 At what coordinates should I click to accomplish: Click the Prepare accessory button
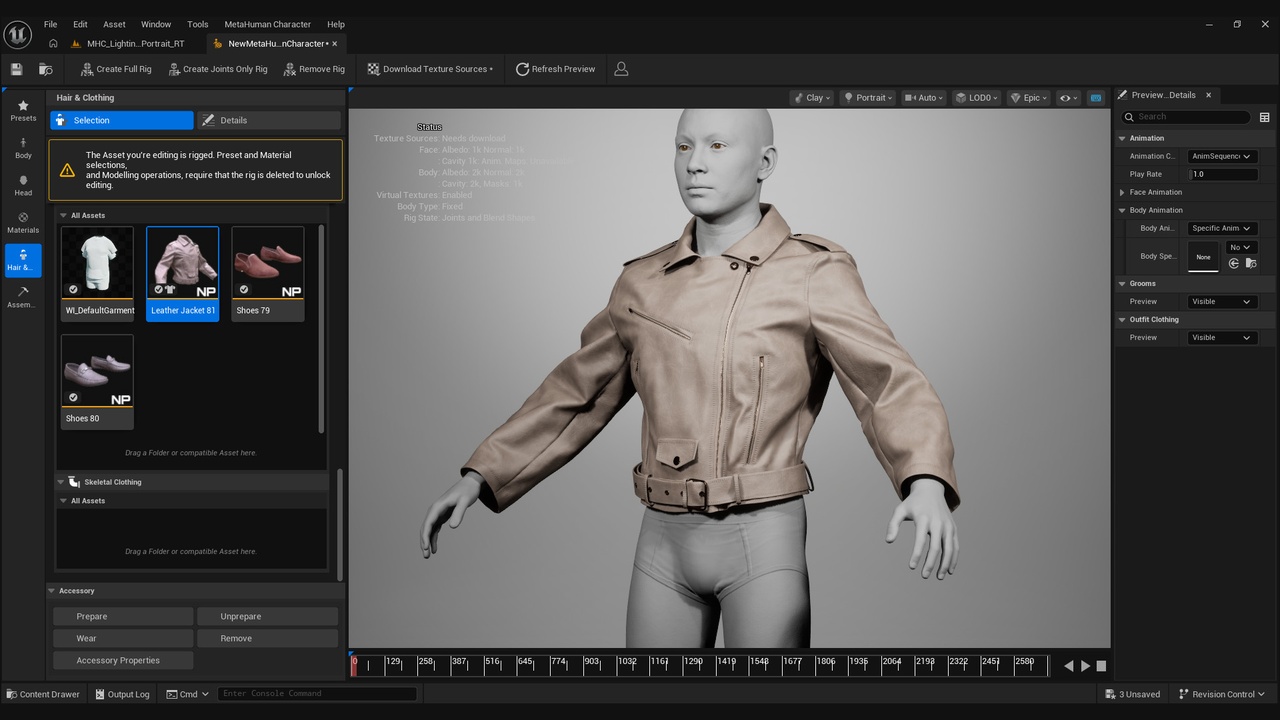[x=123, y=616]
